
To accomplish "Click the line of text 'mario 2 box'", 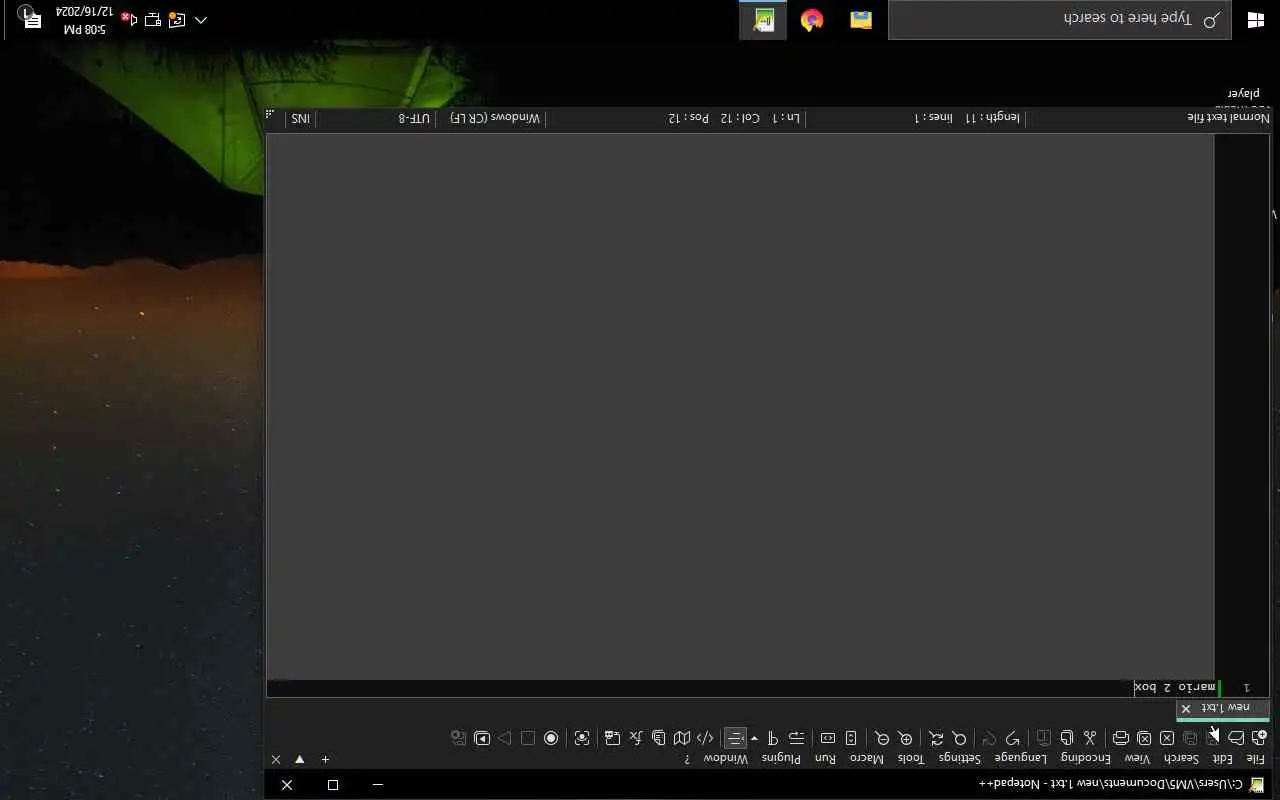I will 1175,687.
